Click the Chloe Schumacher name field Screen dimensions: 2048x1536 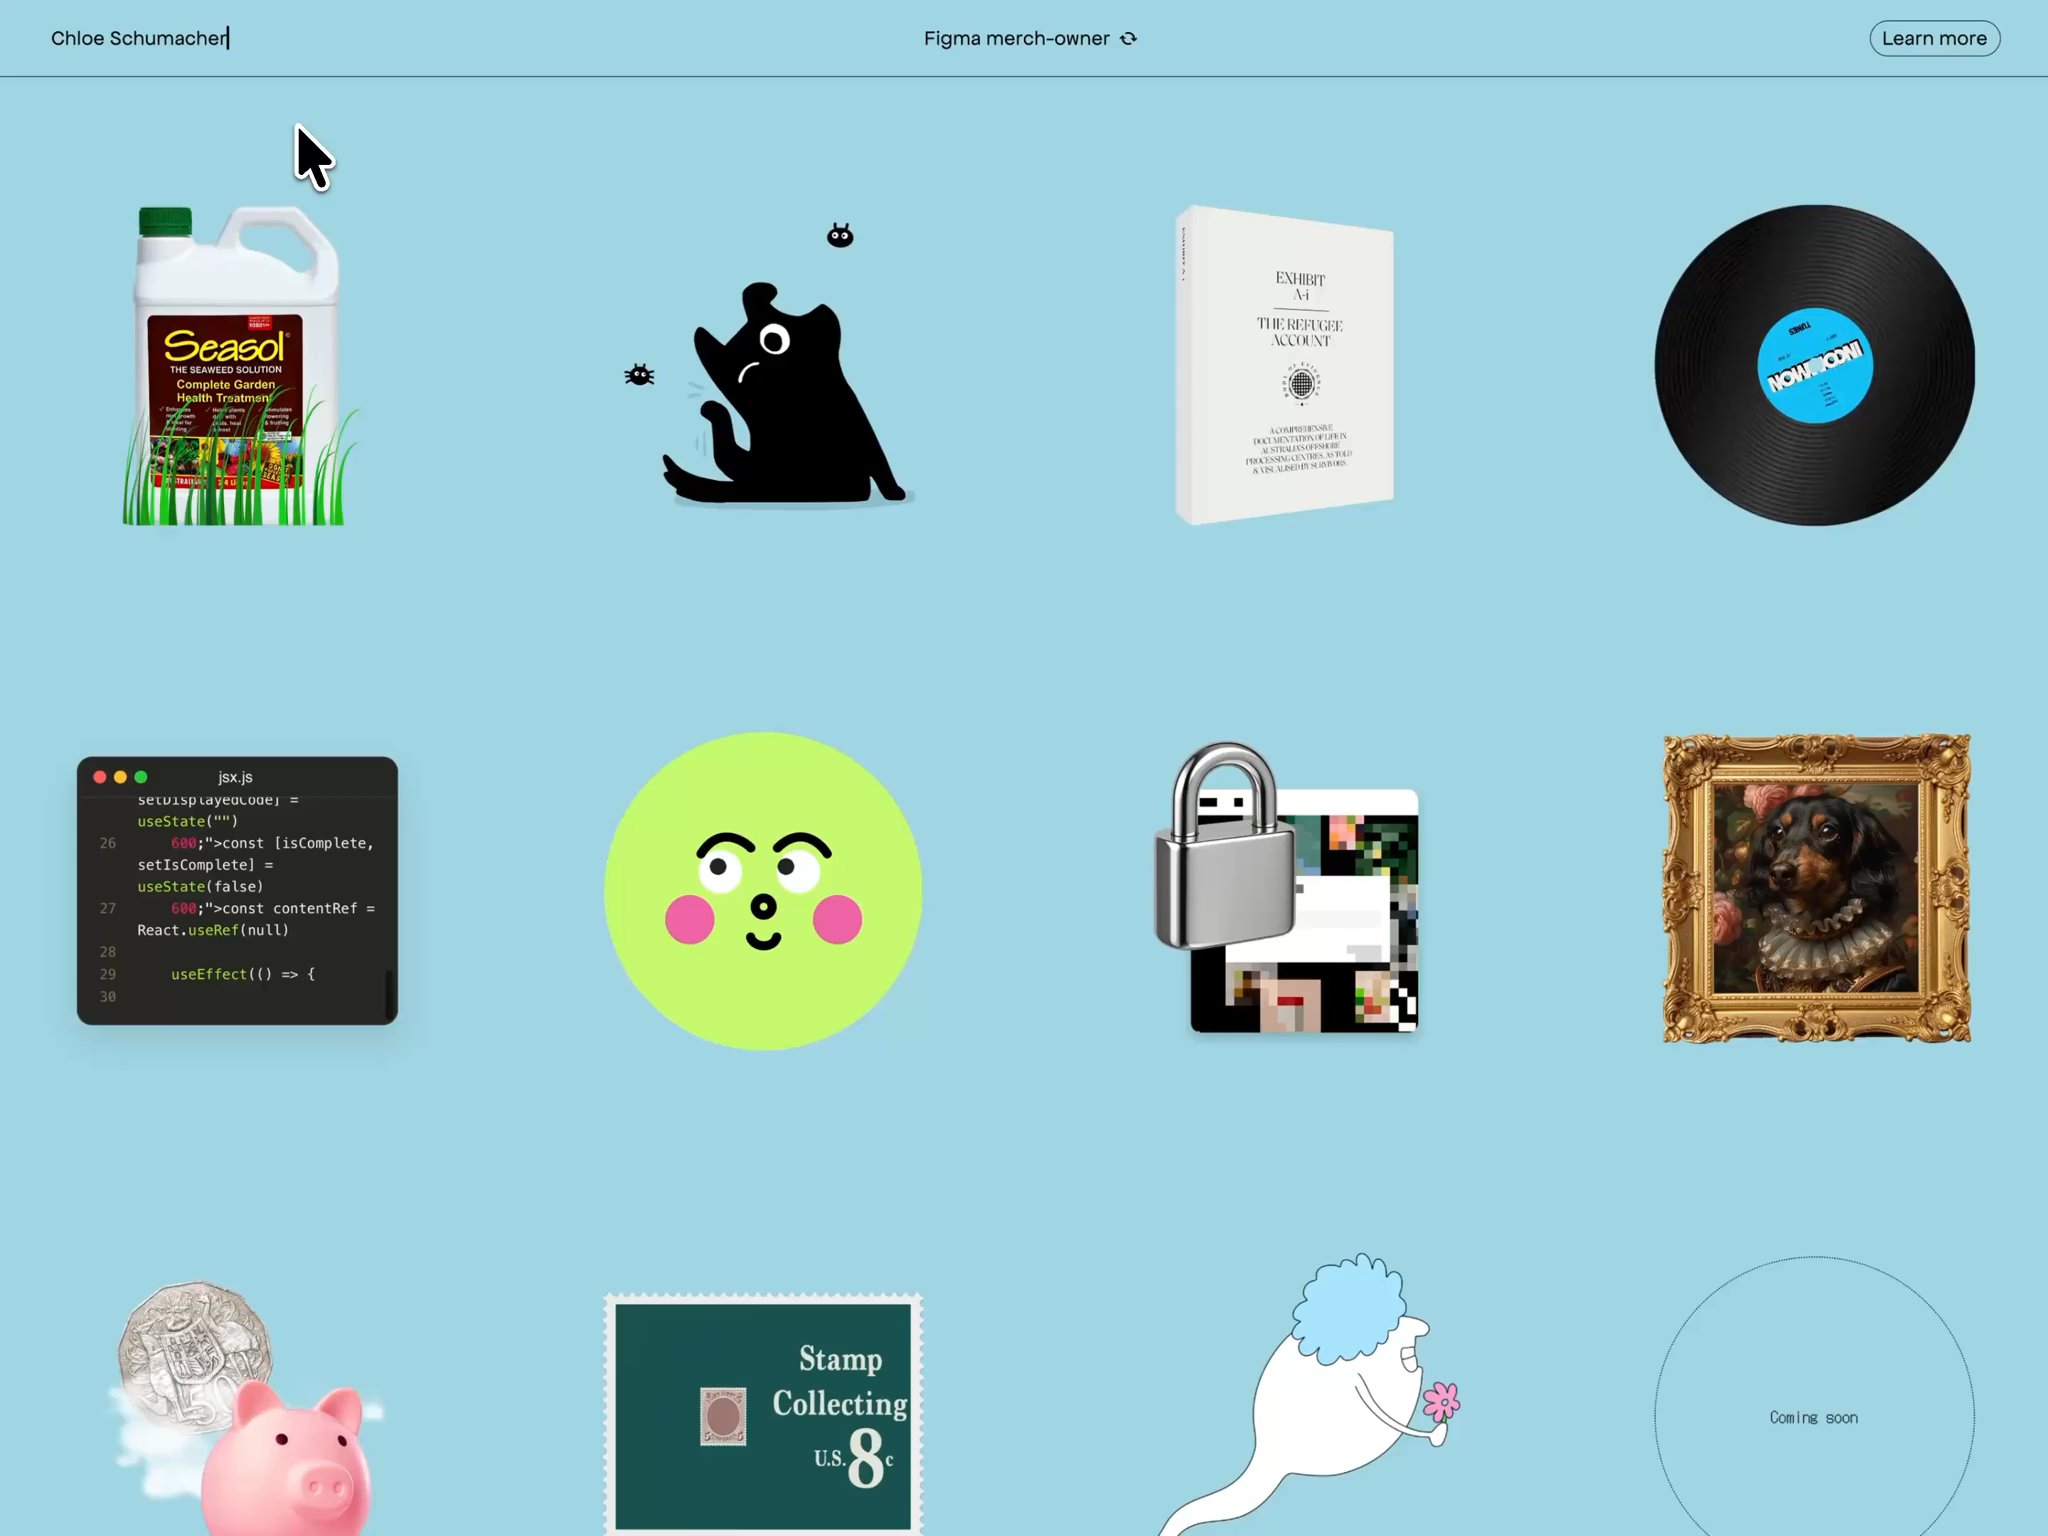(139, 39)
